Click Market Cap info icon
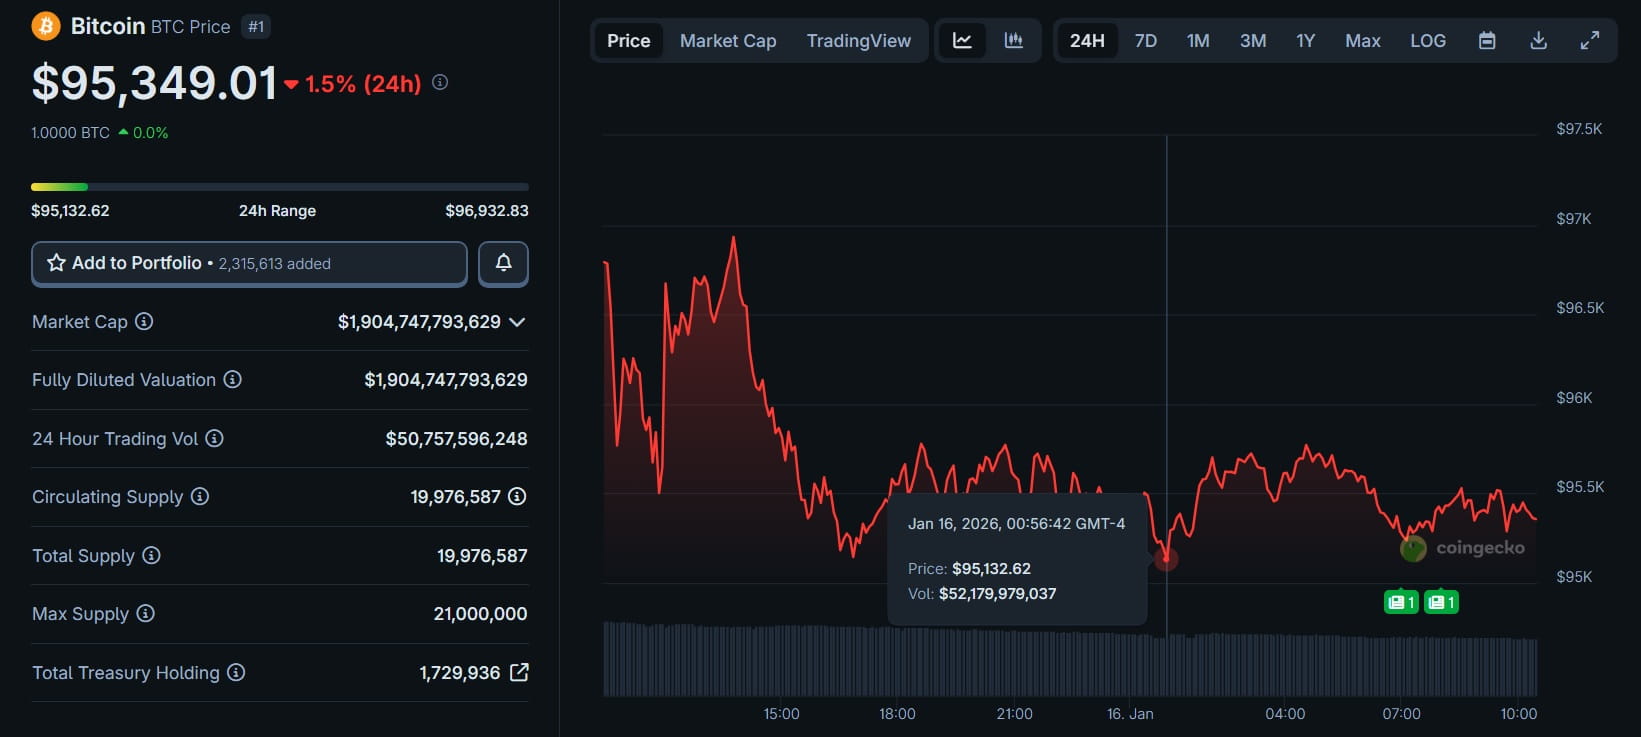The height and width of the screenshot is (737, 1641). point(144,321)
